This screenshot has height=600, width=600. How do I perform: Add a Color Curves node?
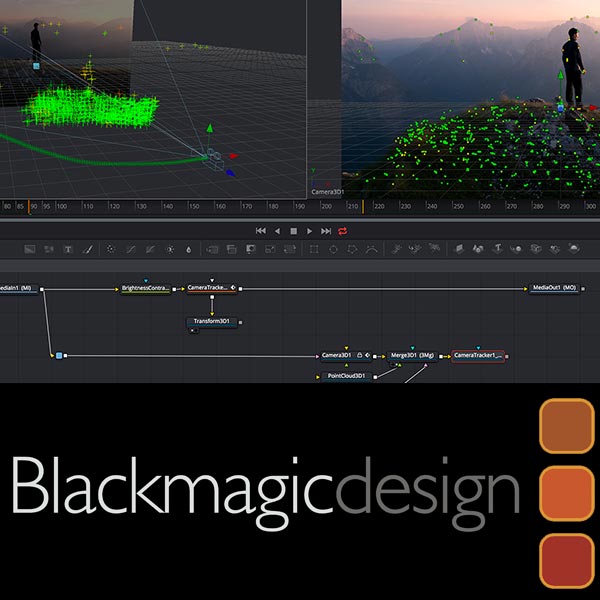click(x=130, y=249)
